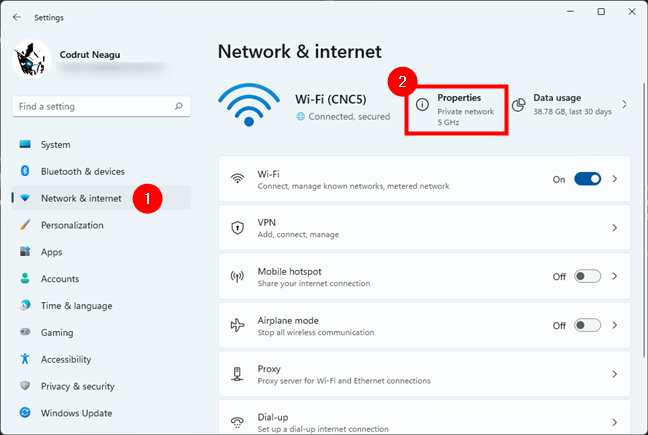Enable the Mobile hotspot toggle

(x=587, y=276)
